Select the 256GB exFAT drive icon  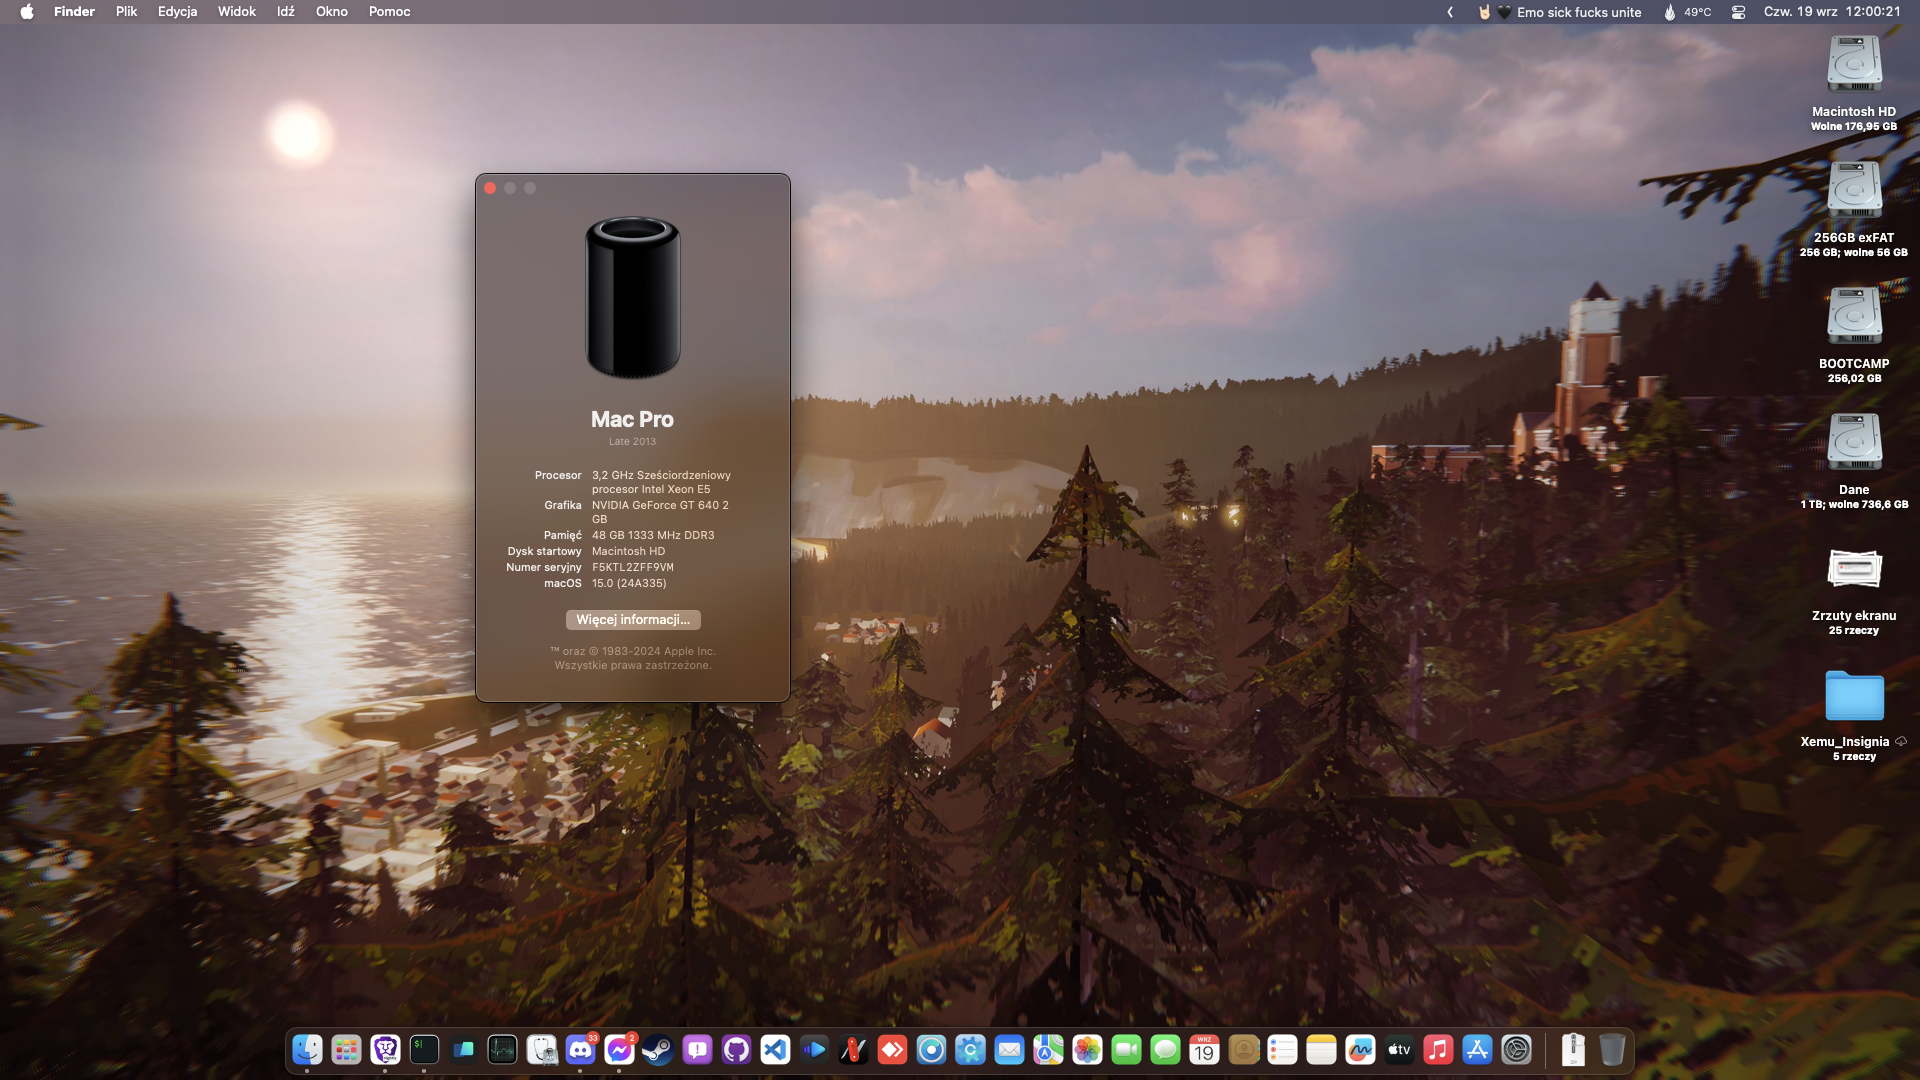(1854, 191)
